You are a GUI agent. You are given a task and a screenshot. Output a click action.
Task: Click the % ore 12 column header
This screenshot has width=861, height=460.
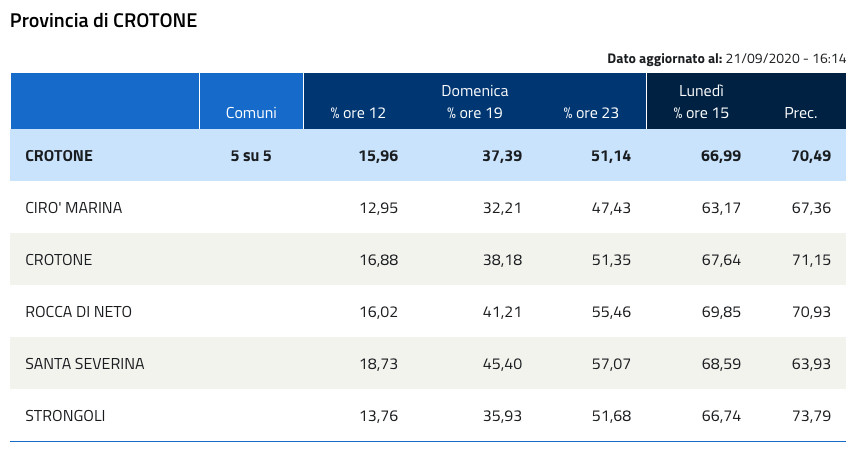point(358,113)
